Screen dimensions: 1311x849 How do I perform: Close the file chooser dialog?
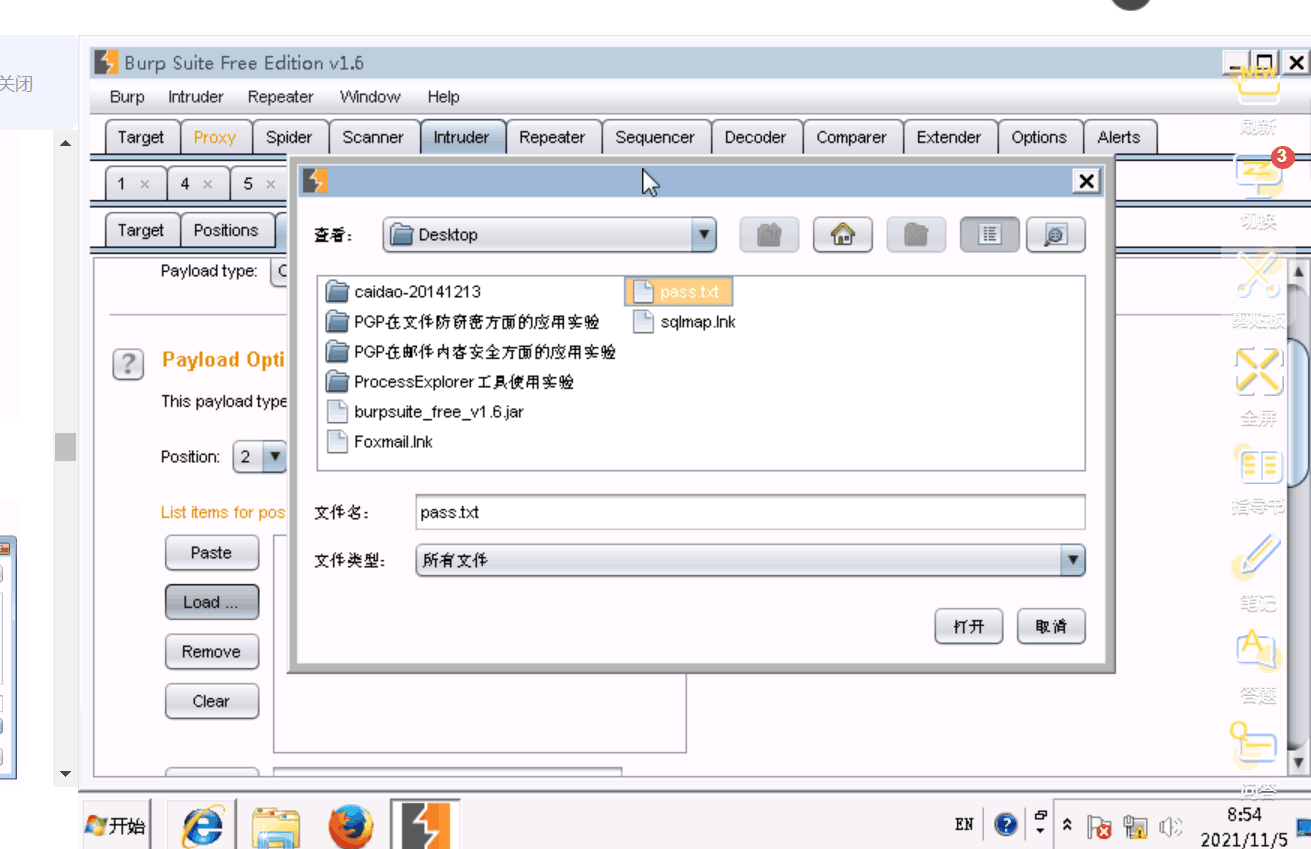1086,181
